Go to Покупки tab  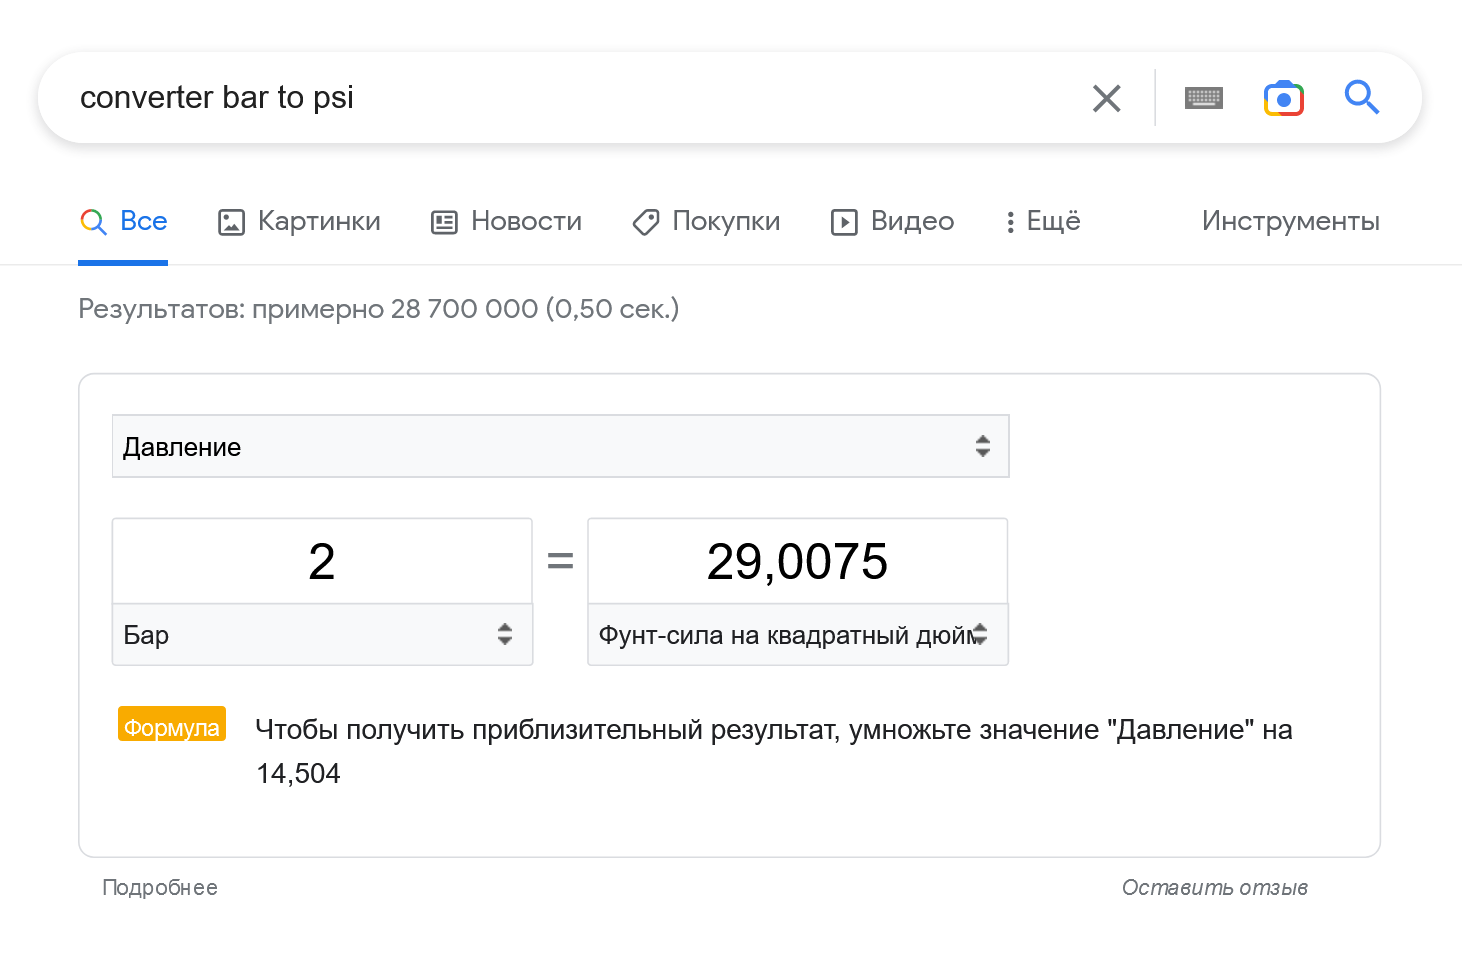tap(706, 221)
